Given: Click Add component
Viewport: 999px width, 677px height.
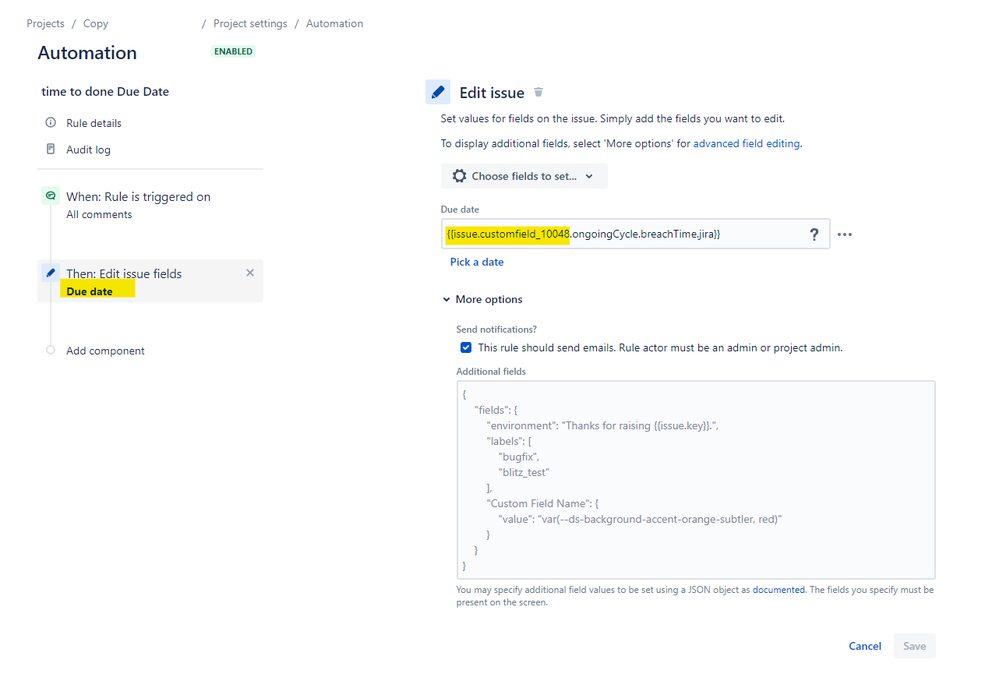Looking at the screenshot, I should 105,351.
